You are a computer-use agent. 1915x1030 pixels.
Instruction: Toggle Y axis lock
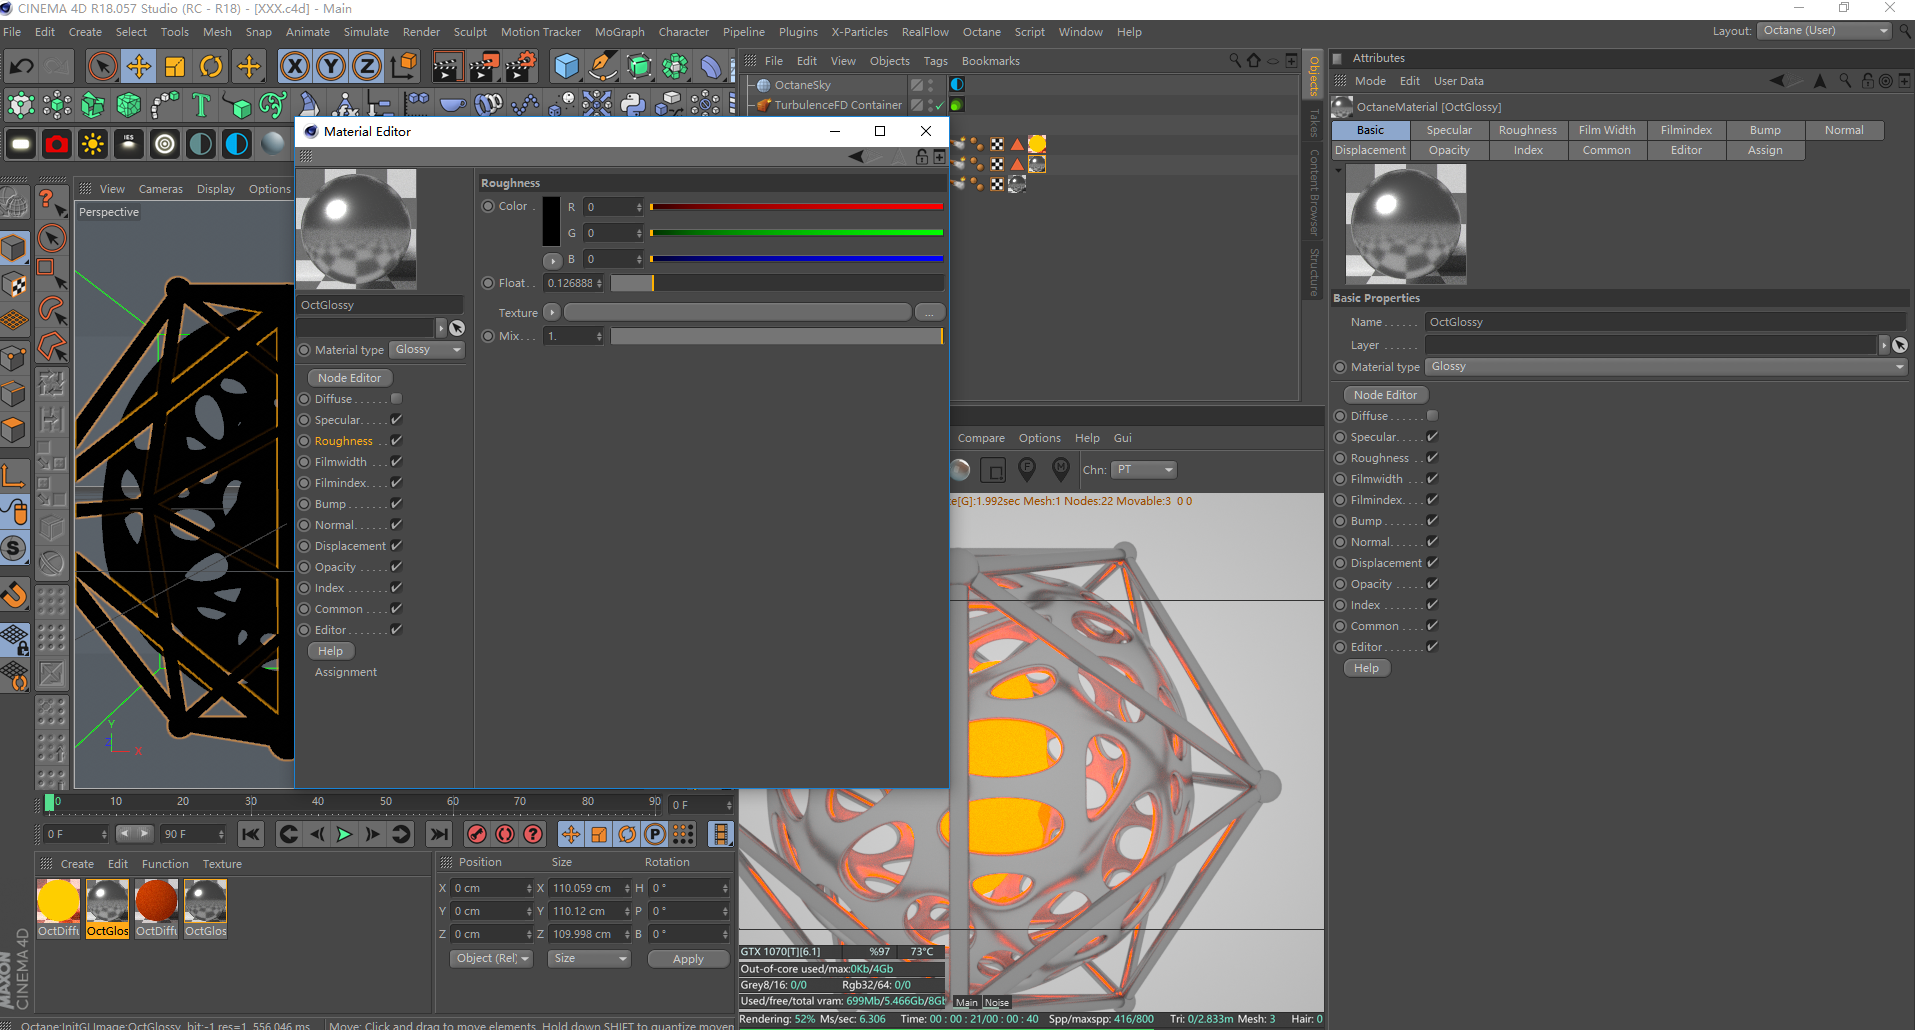tap(331, 67)
